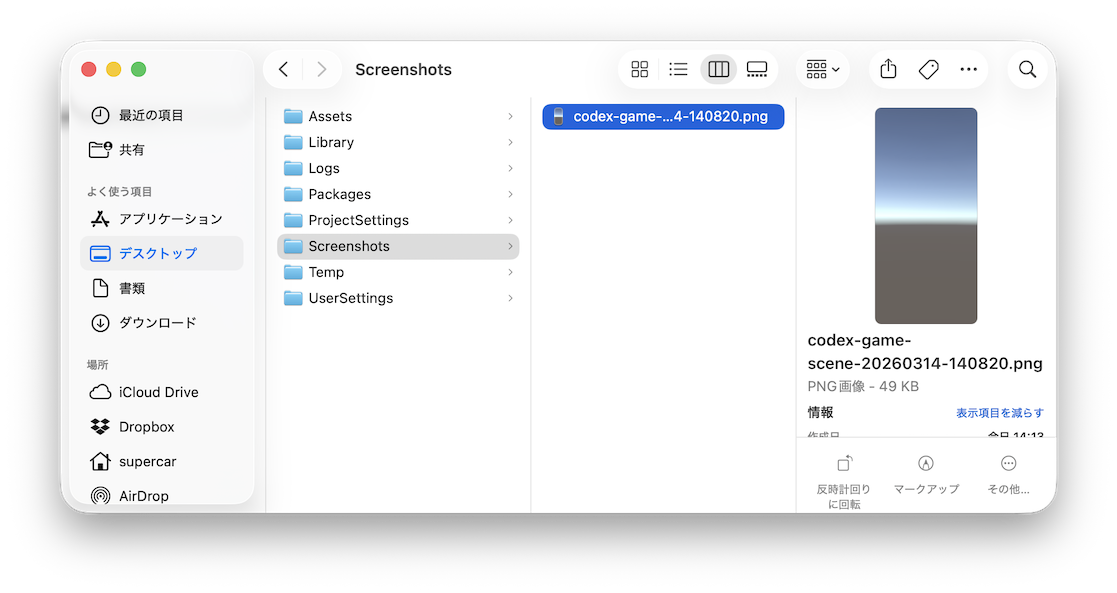Open the Tags editor icon

928,69
